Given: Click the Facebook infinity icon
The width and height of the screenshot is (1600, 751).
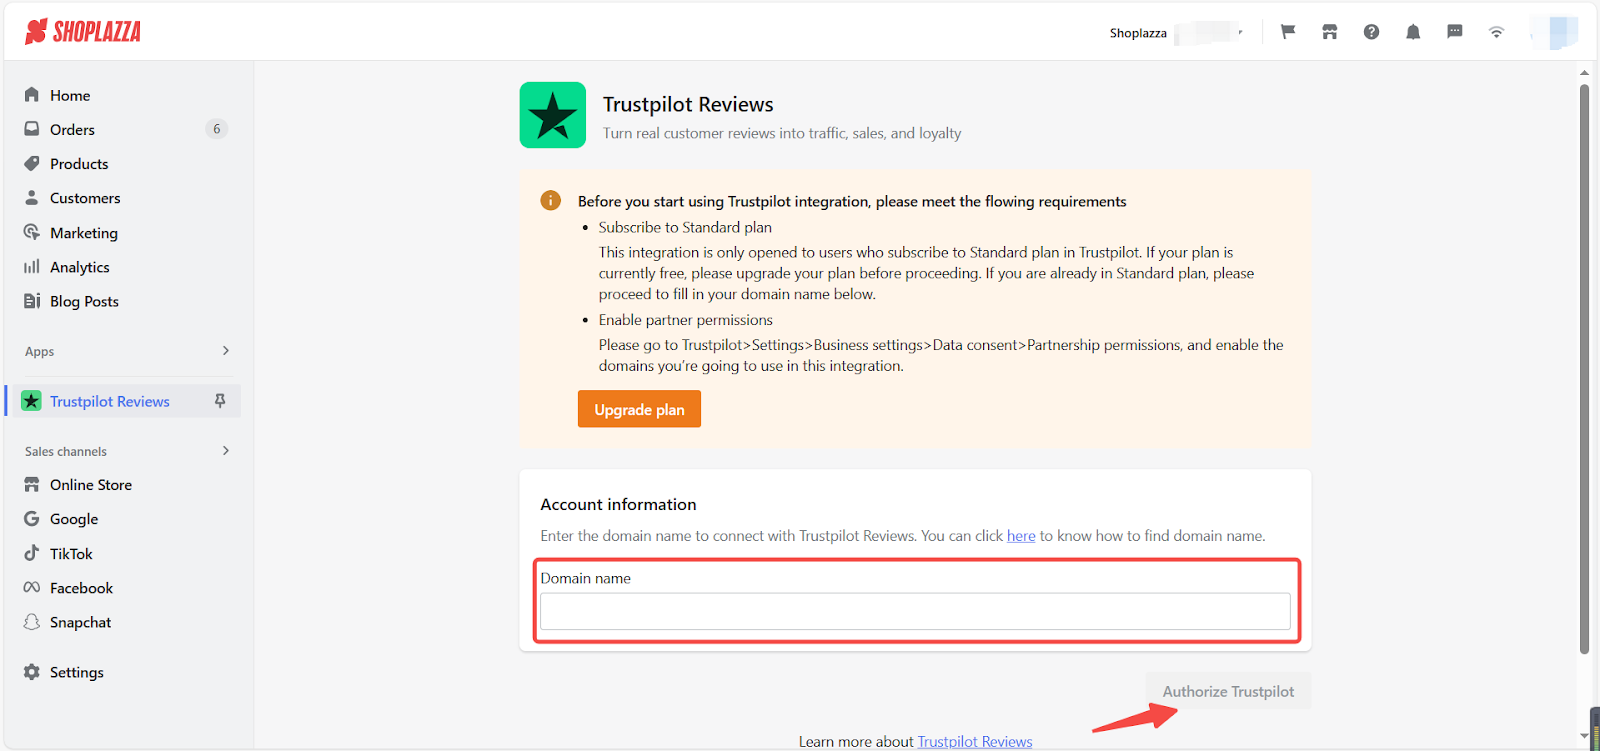Looking at the screenshot, I should (32, 588).
